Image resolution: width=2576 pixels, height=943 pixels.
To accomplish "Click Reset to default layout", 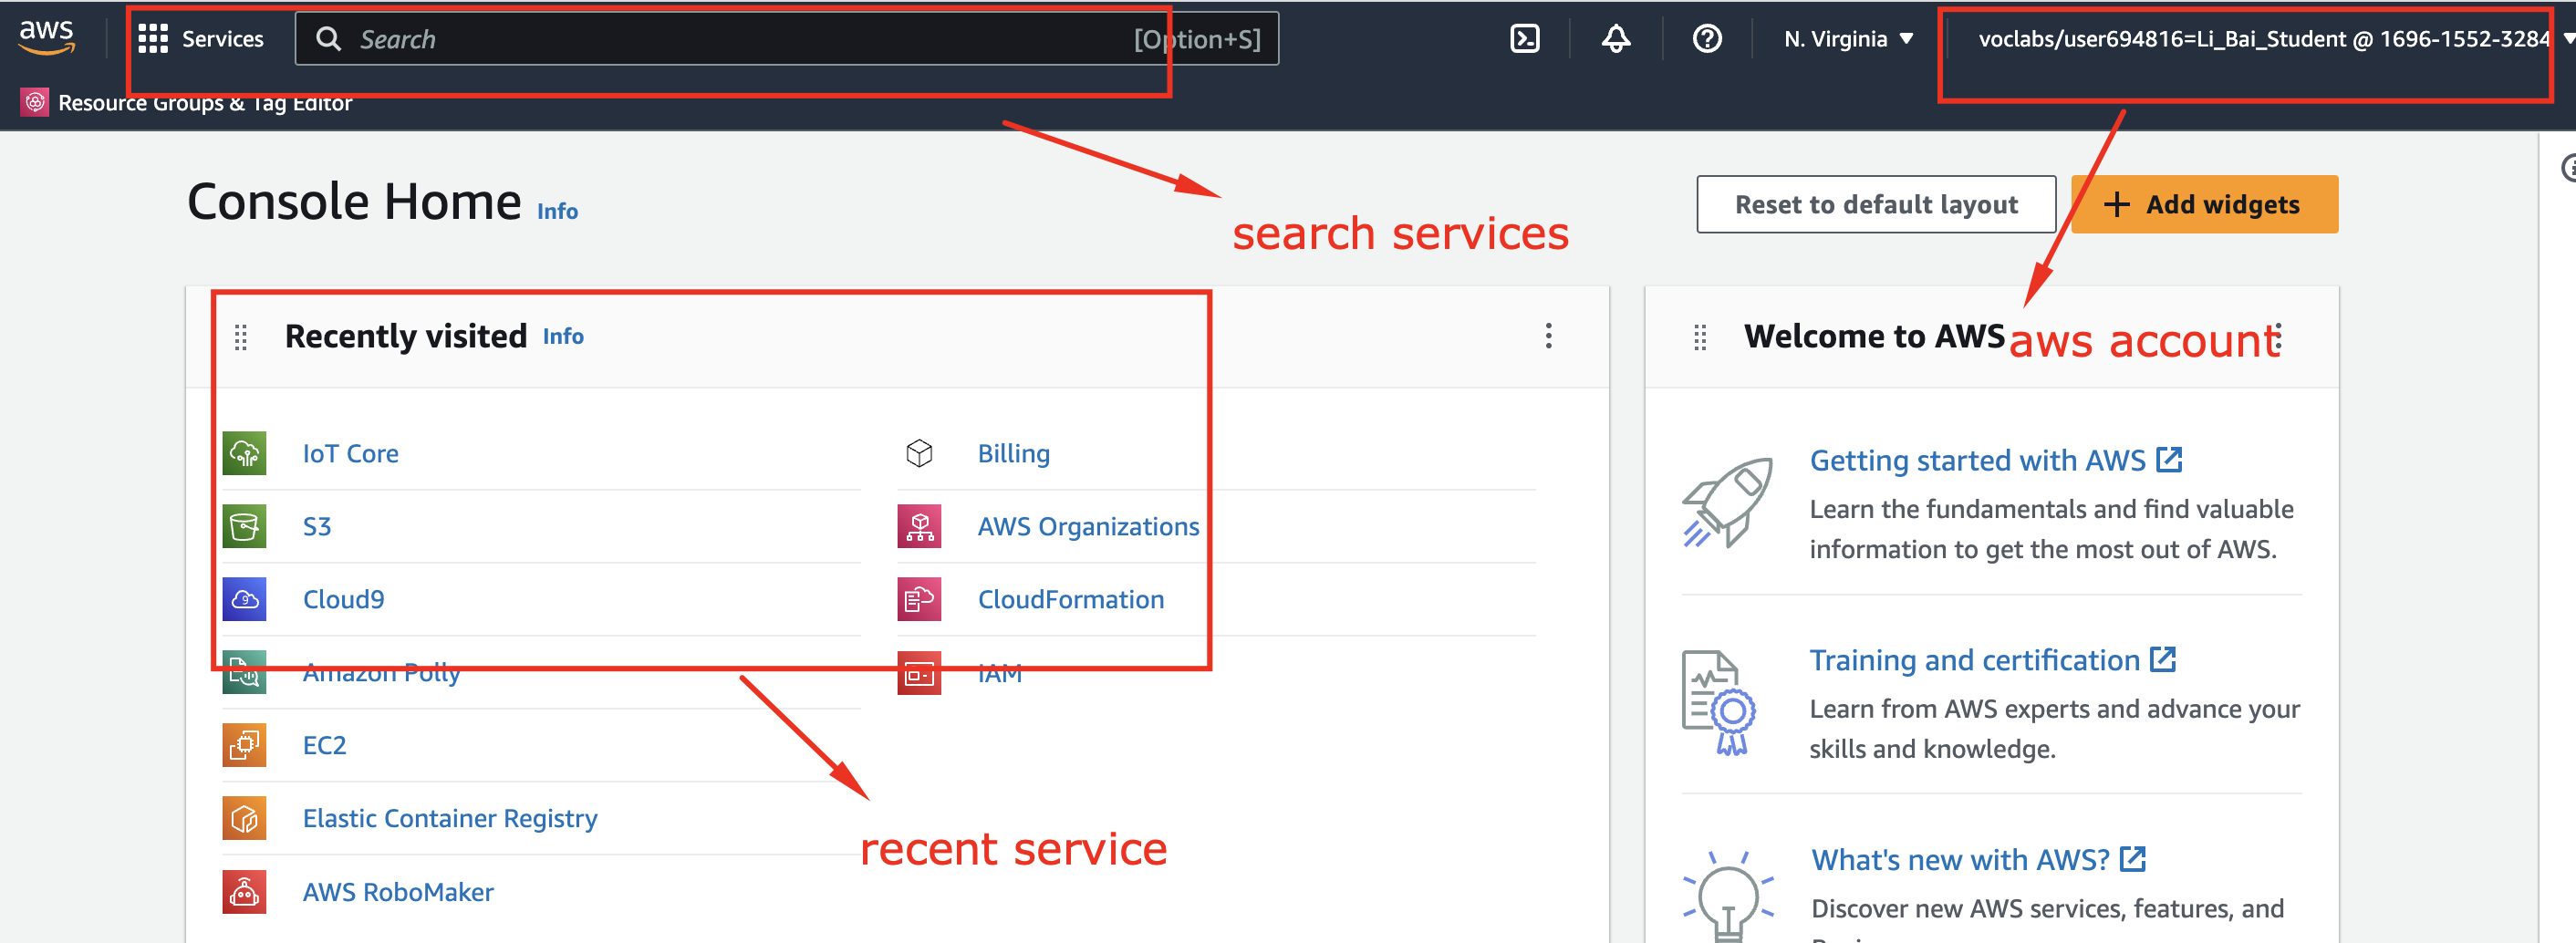I will coord(1875,204).
